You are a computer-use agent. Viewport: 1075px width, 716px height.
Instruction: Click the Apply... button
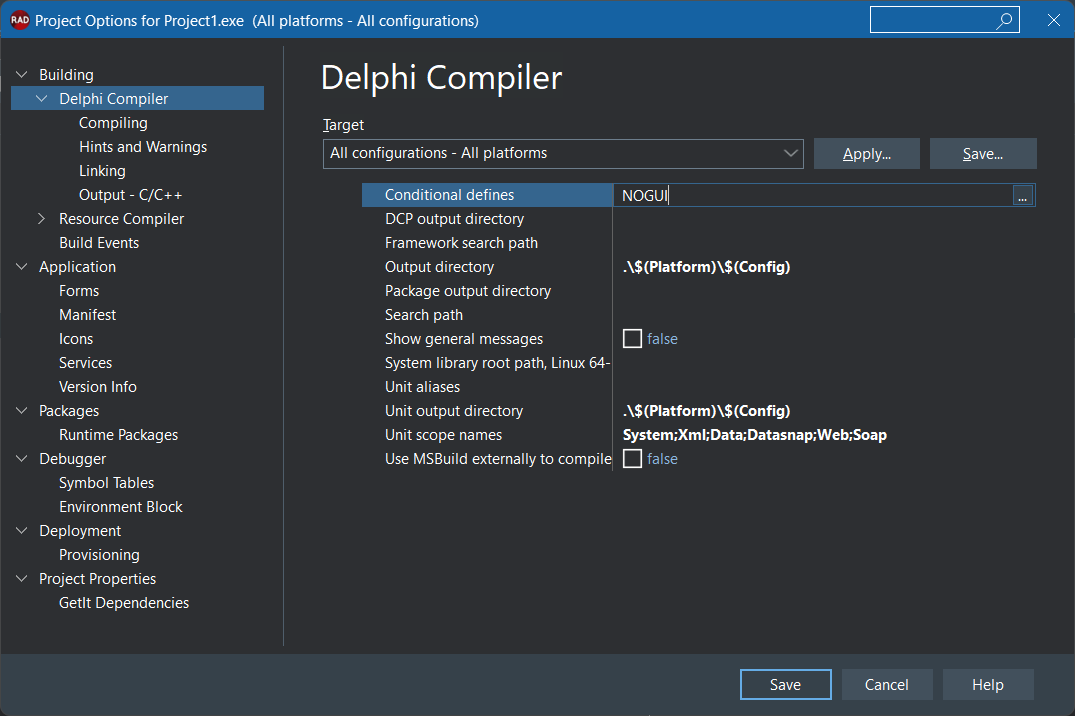(867, 154)
